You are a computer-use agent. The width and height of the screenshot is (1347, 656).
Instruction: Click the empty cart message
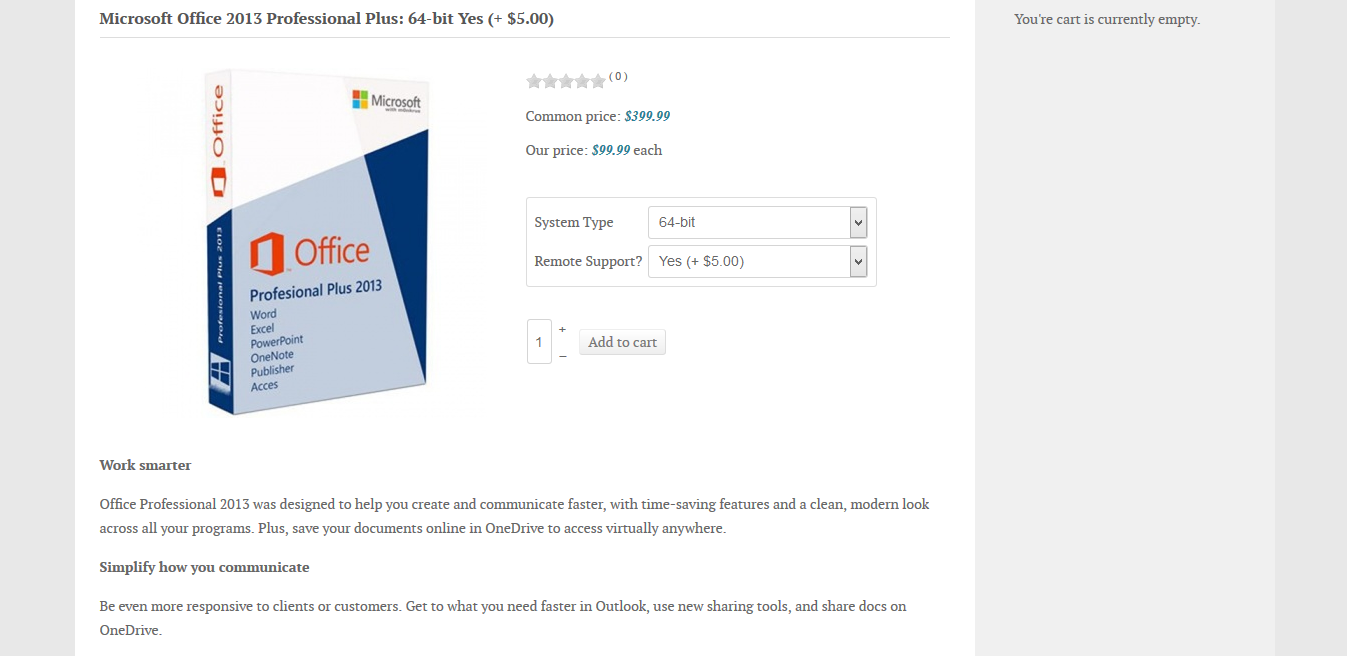point(1107,19)
